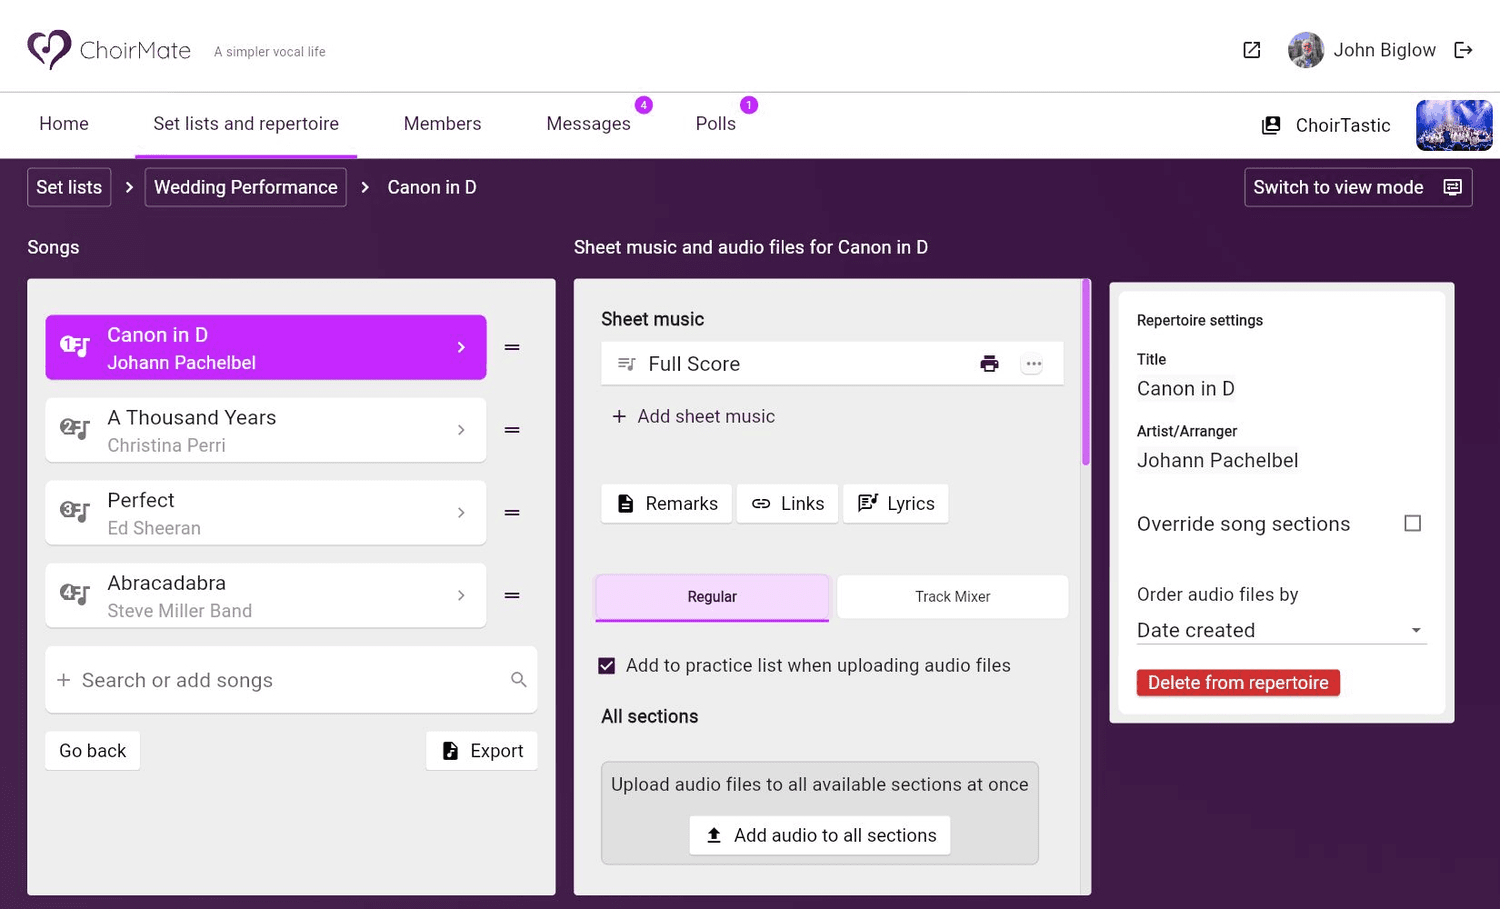Click Switch to view mode button
Viewport: 1500px width, 909px height.
(x=1358, y=187)
